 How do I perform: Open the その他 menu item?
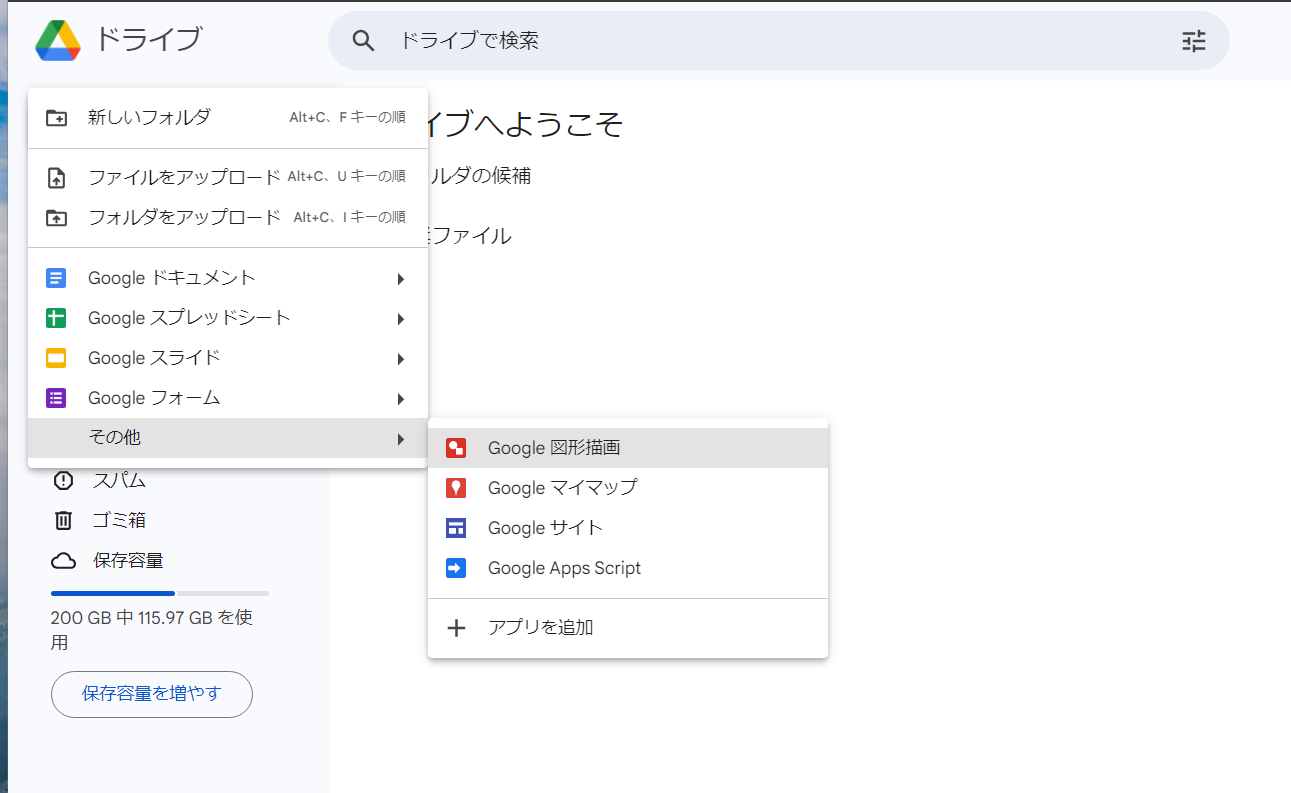click(228, 438)
